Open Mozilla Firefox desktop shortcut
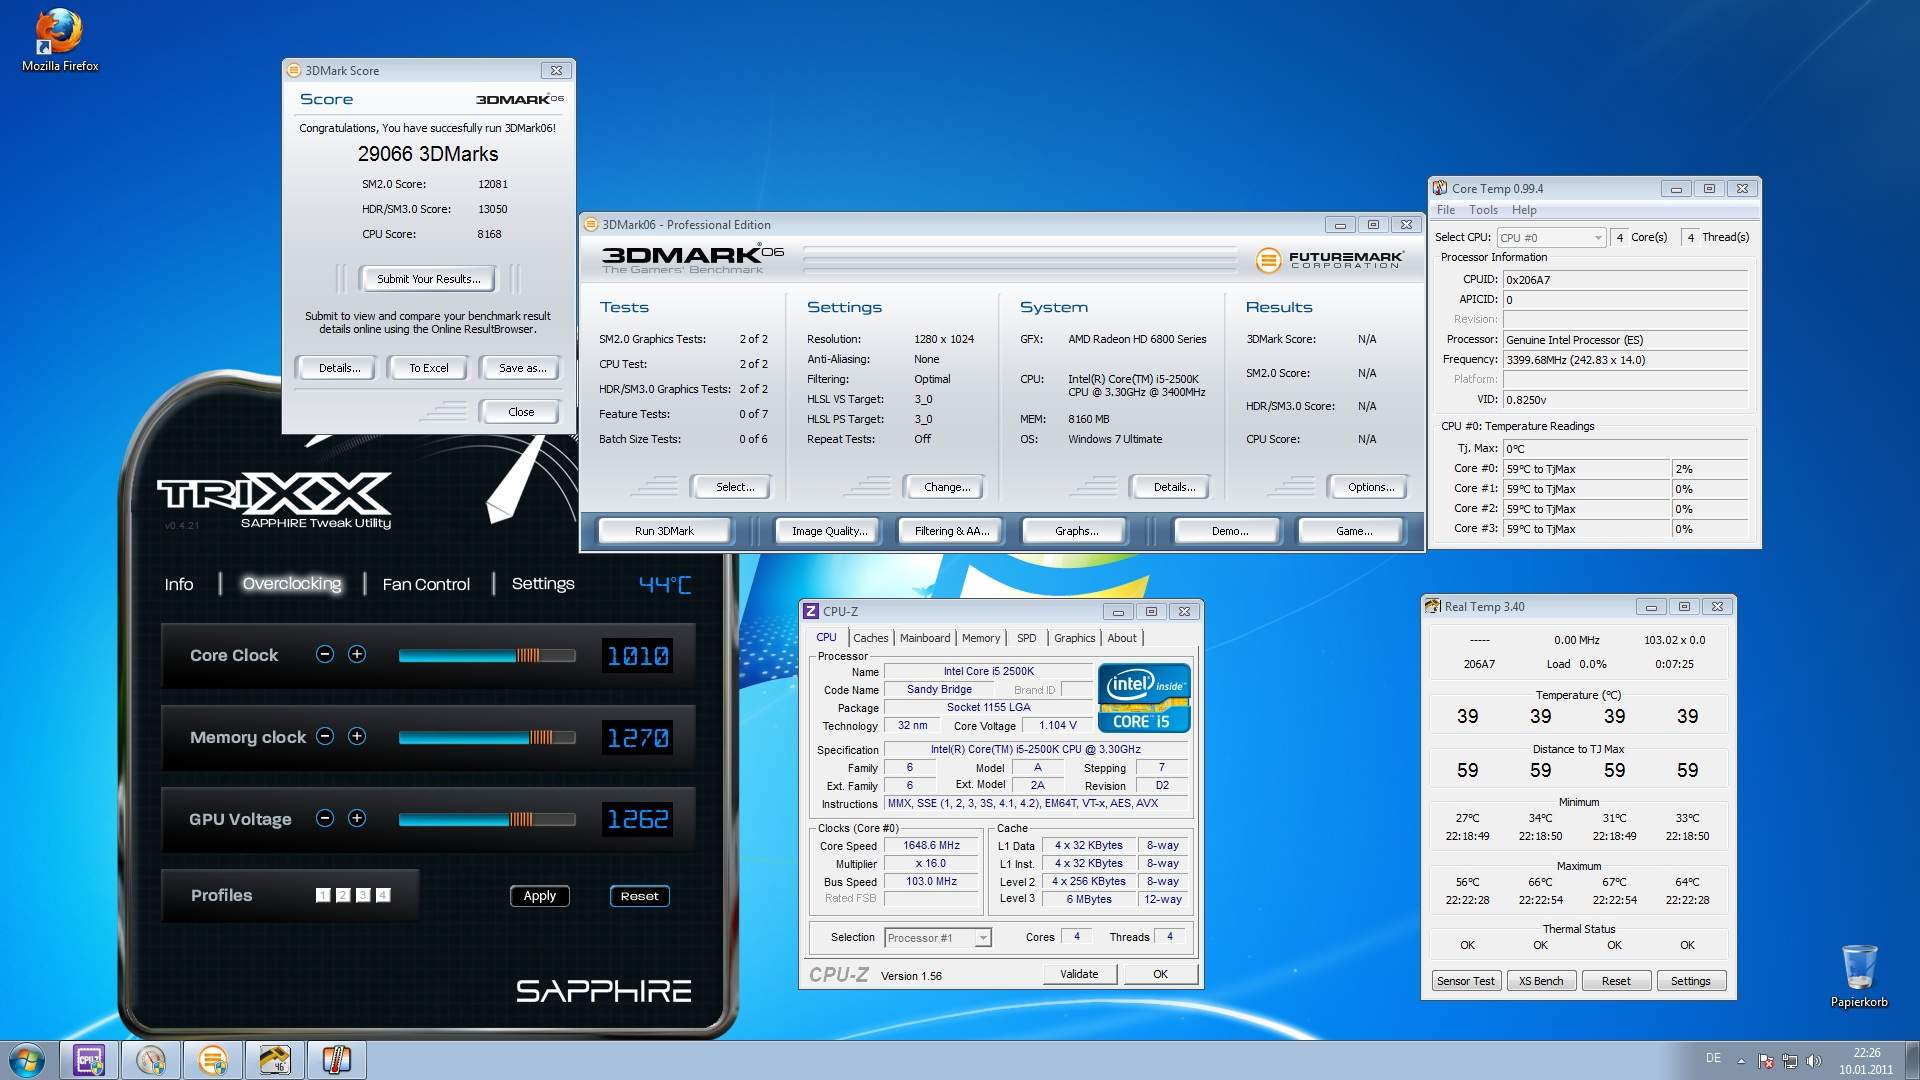Screen dimensions: 1920x1080 tap(59, 40)
